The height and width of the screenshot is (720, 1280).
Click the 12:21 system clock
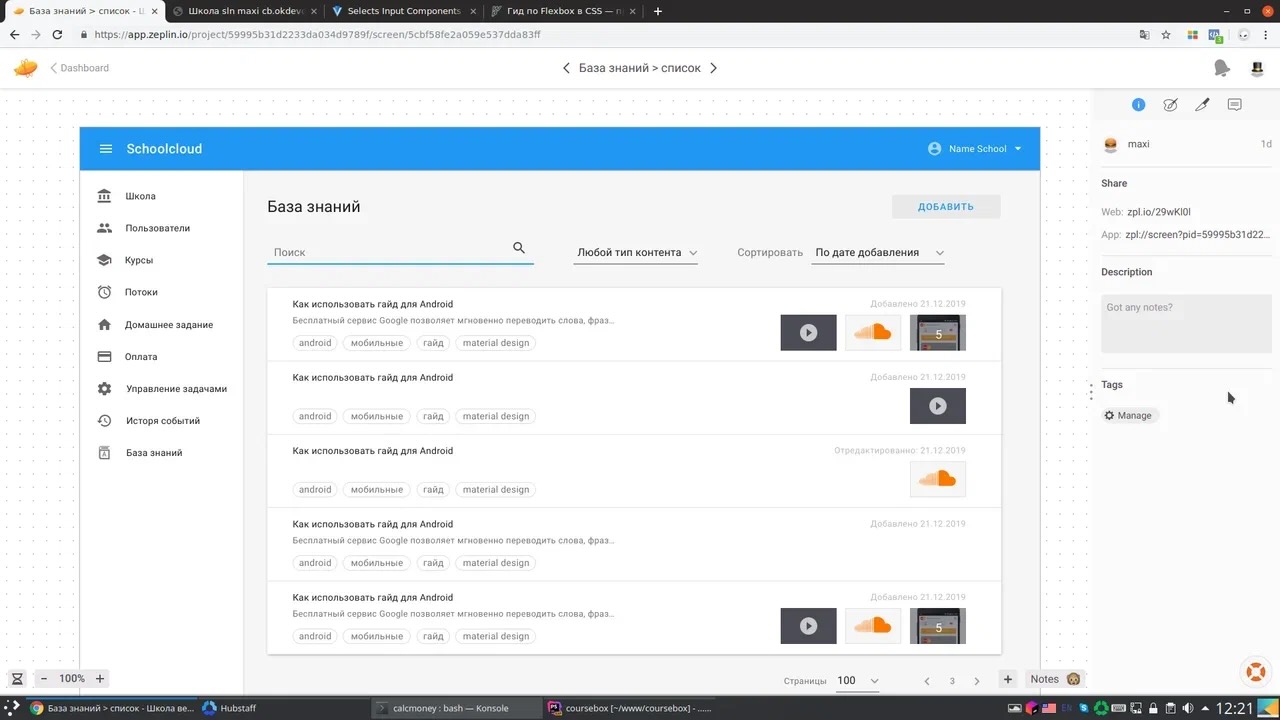point(1234,709)
